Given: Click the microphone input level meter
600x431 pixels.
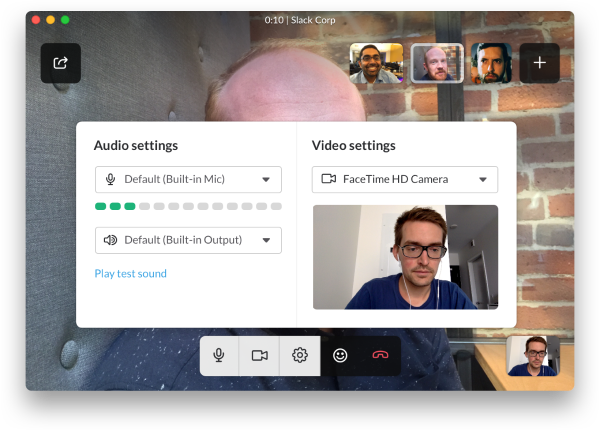Looking at the screenshot, I should 188,206.
